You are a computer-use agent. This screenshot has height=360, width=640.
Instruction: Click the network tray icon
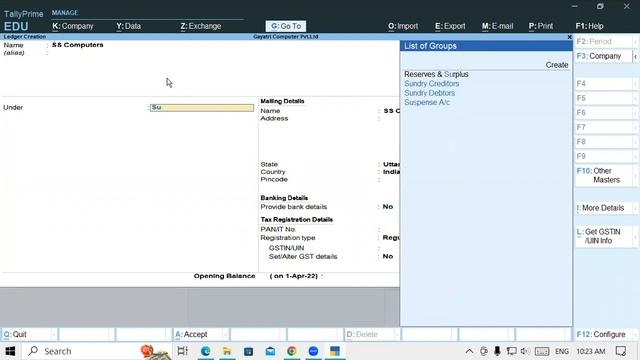[511, 351]
